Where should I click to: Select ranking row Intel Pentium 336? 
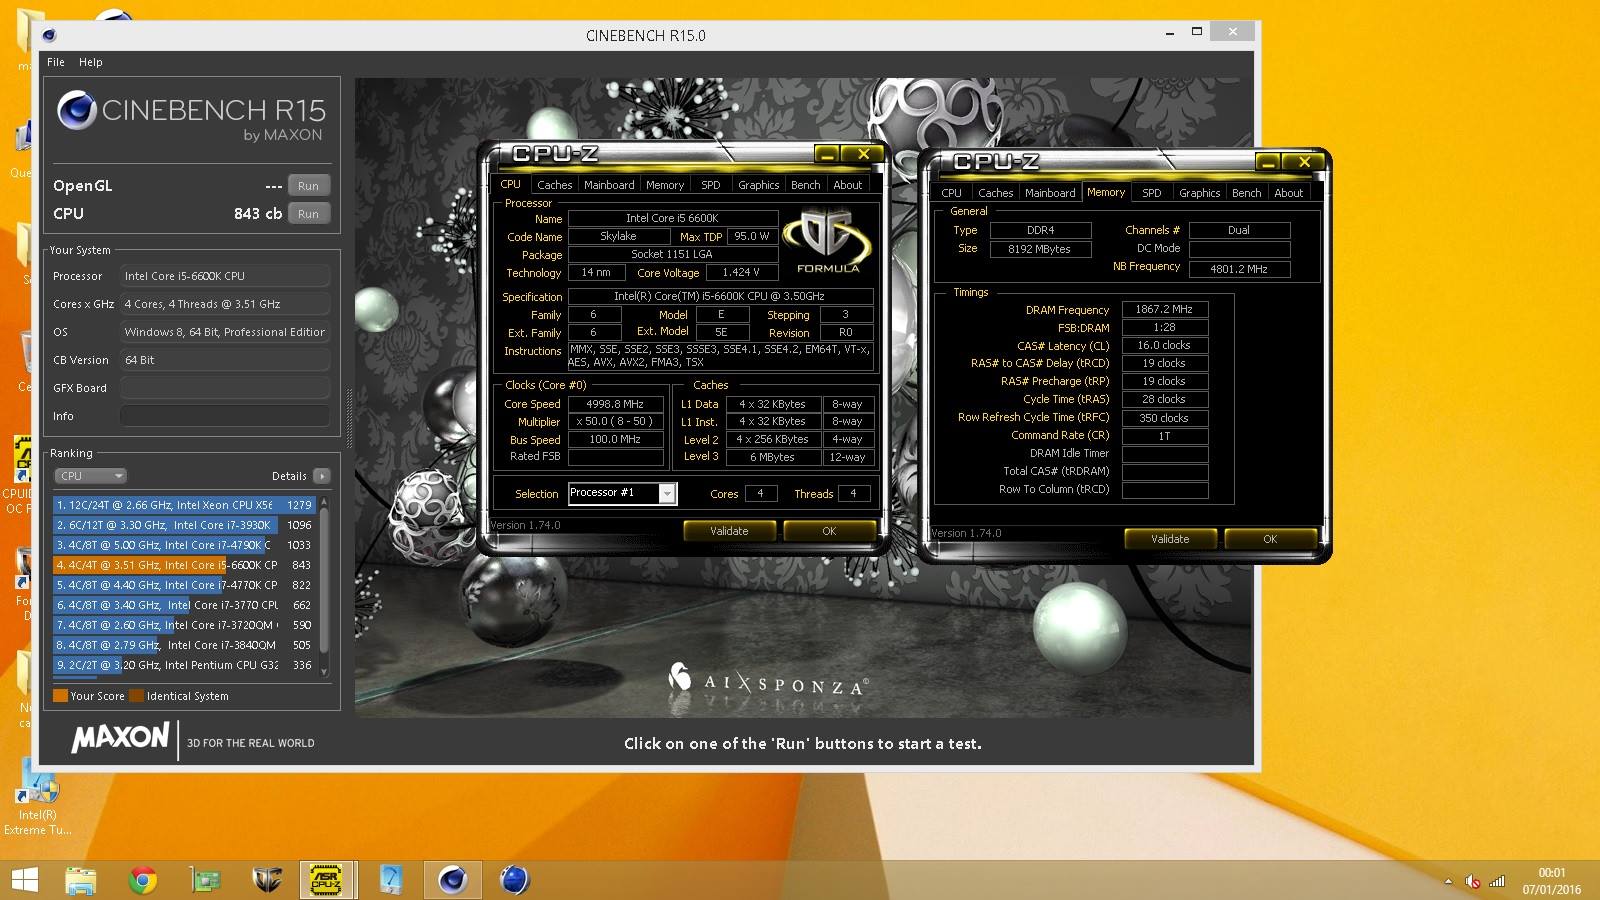tap(184, 665)
